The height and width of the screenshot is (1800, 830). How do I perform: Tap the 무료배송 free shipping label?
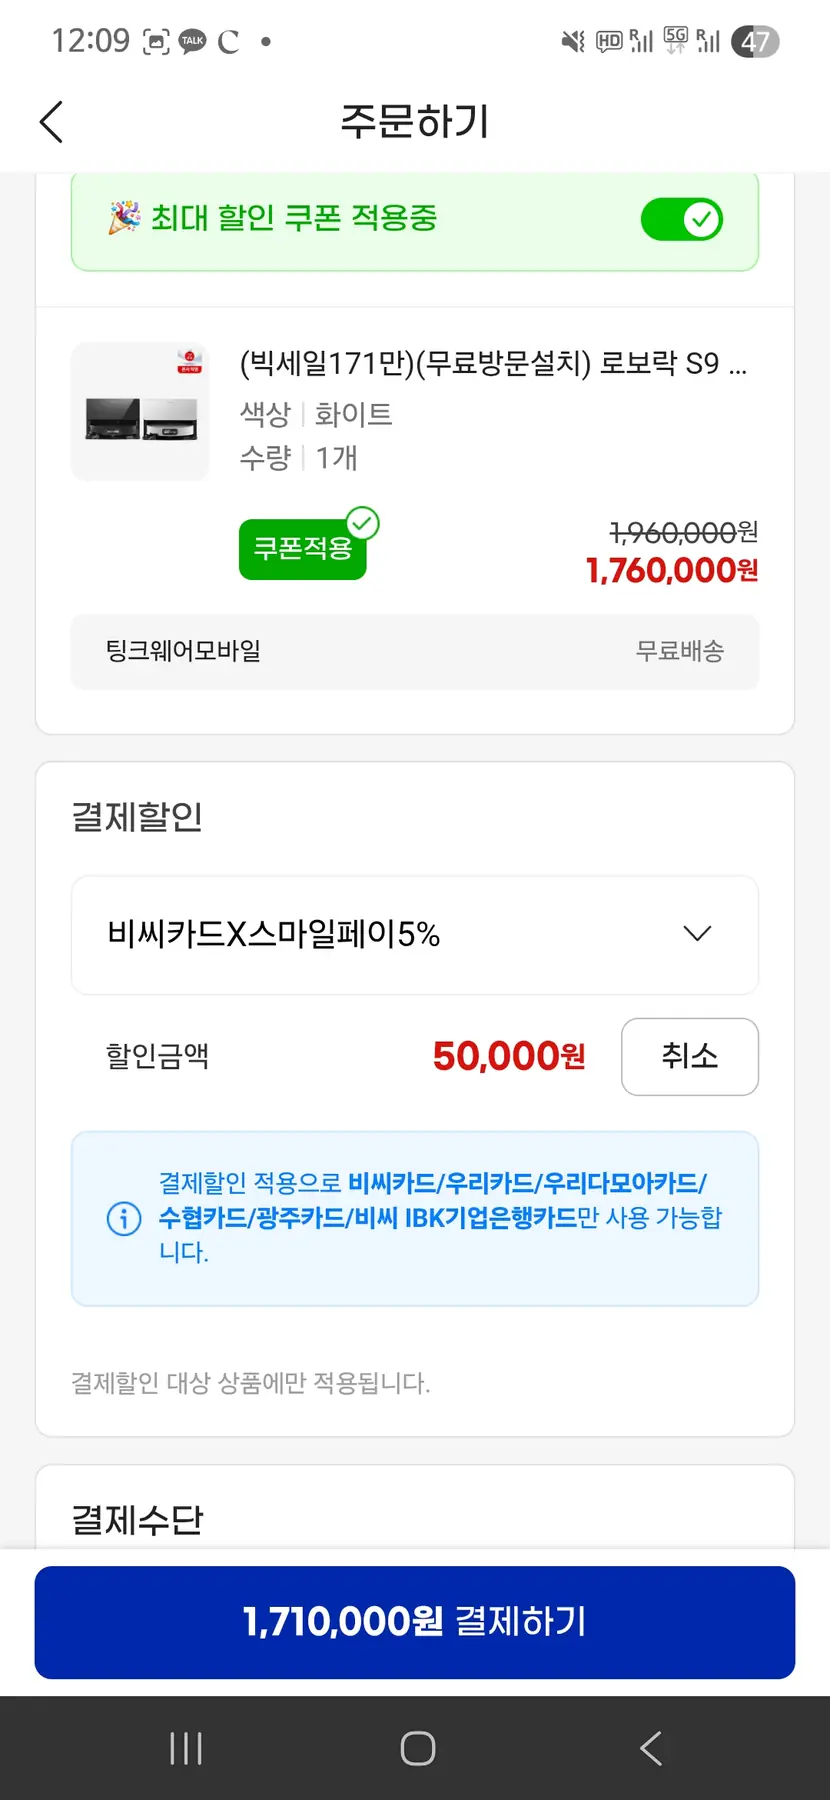coord(680,651)
